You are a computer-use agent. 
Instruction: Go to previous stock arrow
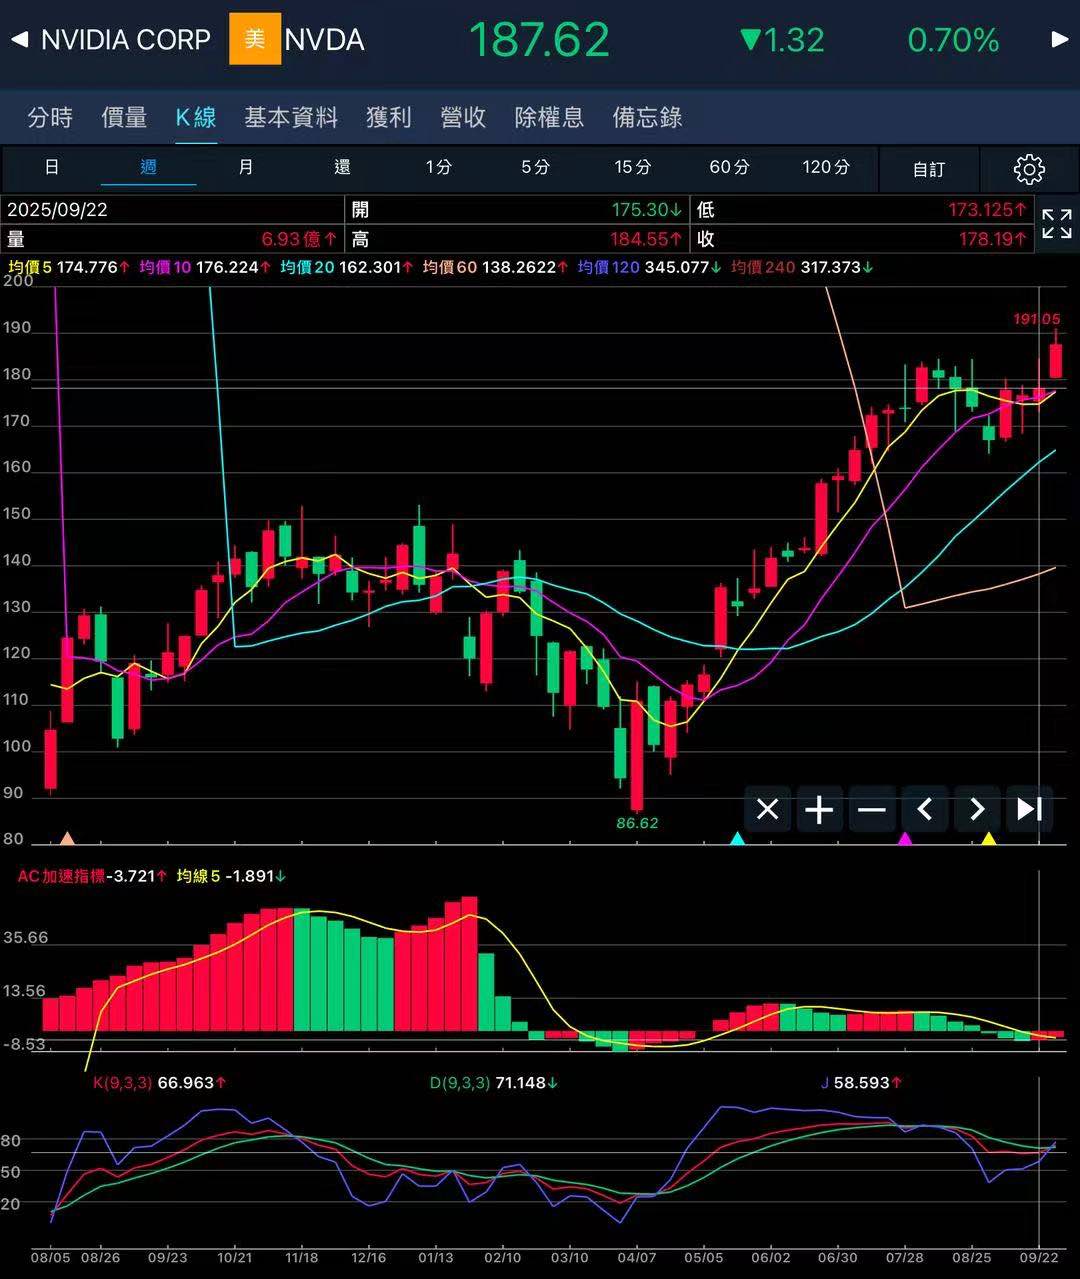(x=19, y=40)
